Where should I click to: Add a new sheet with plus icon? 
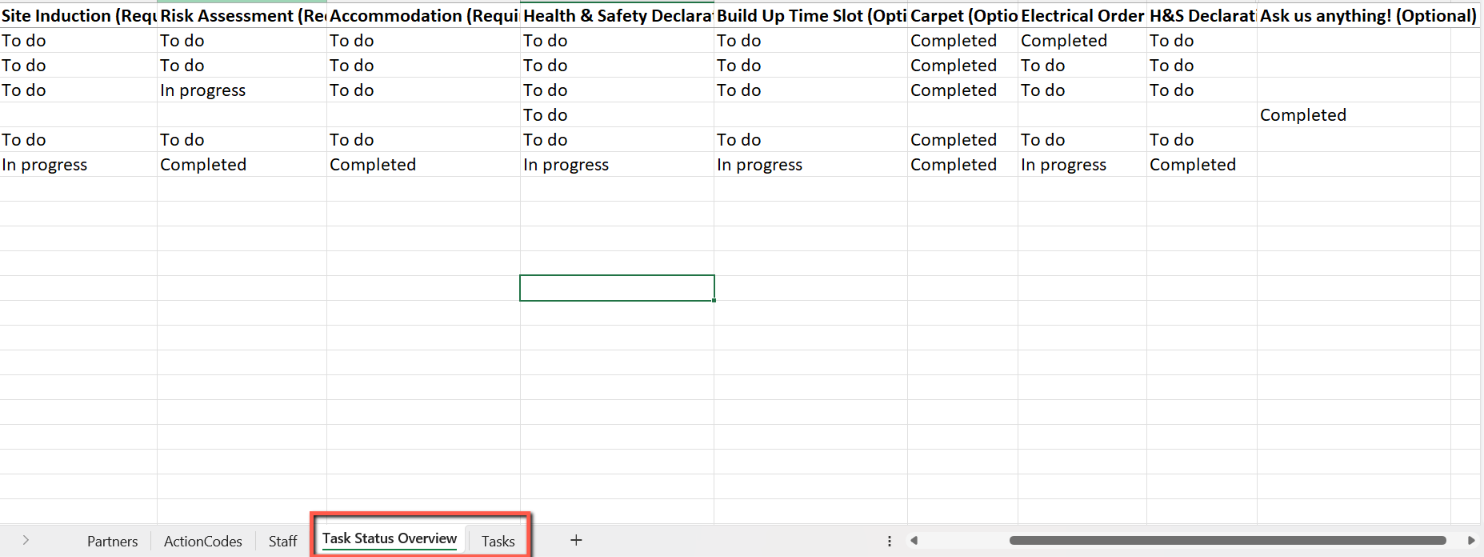[x=576, y=540]
